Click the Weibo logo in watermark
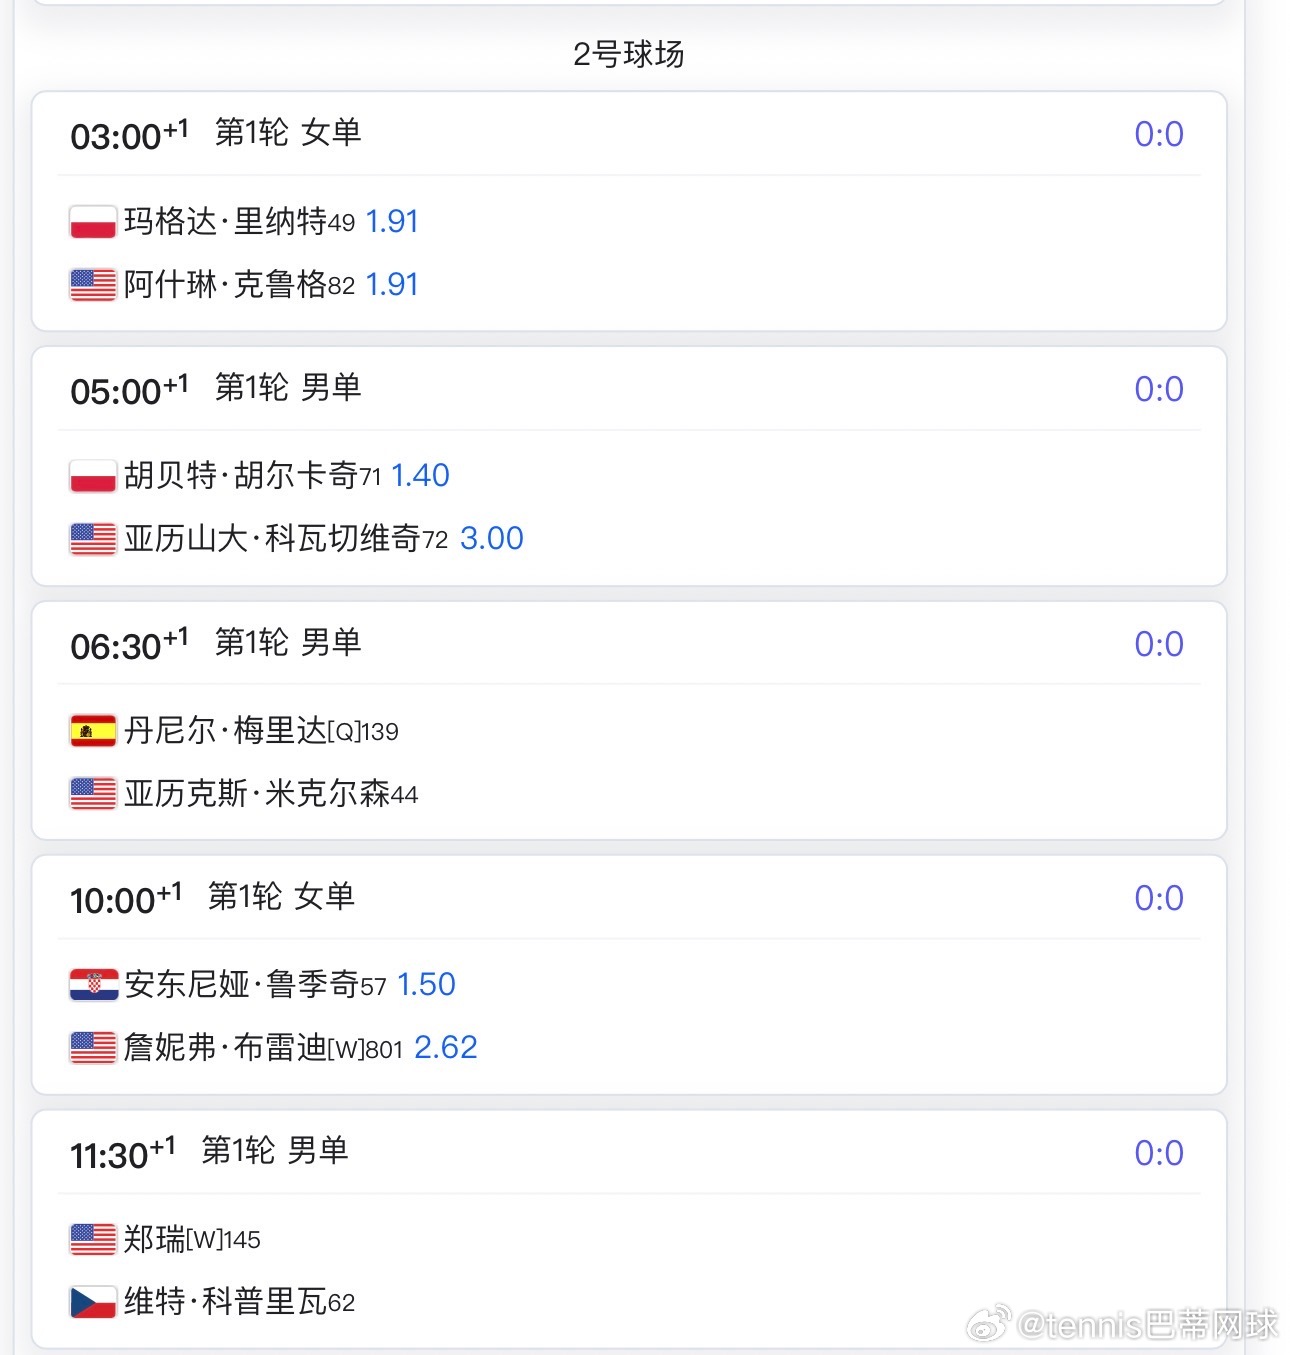The image size is (1290, 1355). 989,1324
